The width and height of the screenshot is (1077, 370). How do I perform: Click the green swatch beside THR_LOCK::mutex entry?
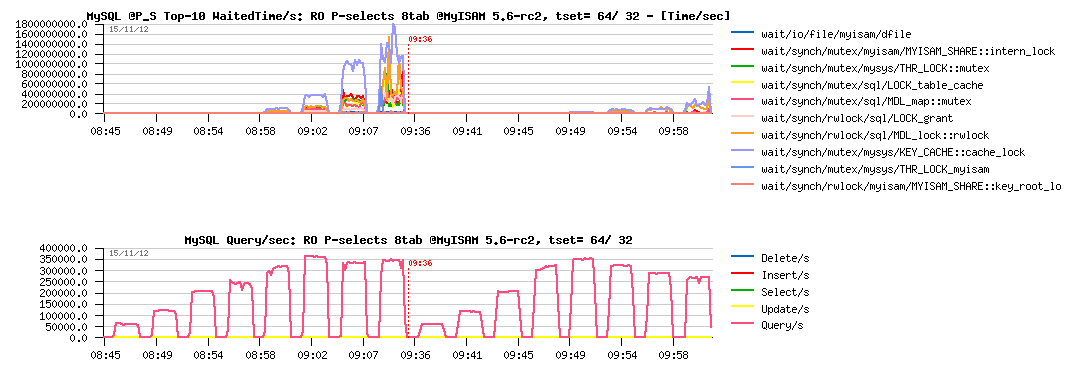(742, 67)
